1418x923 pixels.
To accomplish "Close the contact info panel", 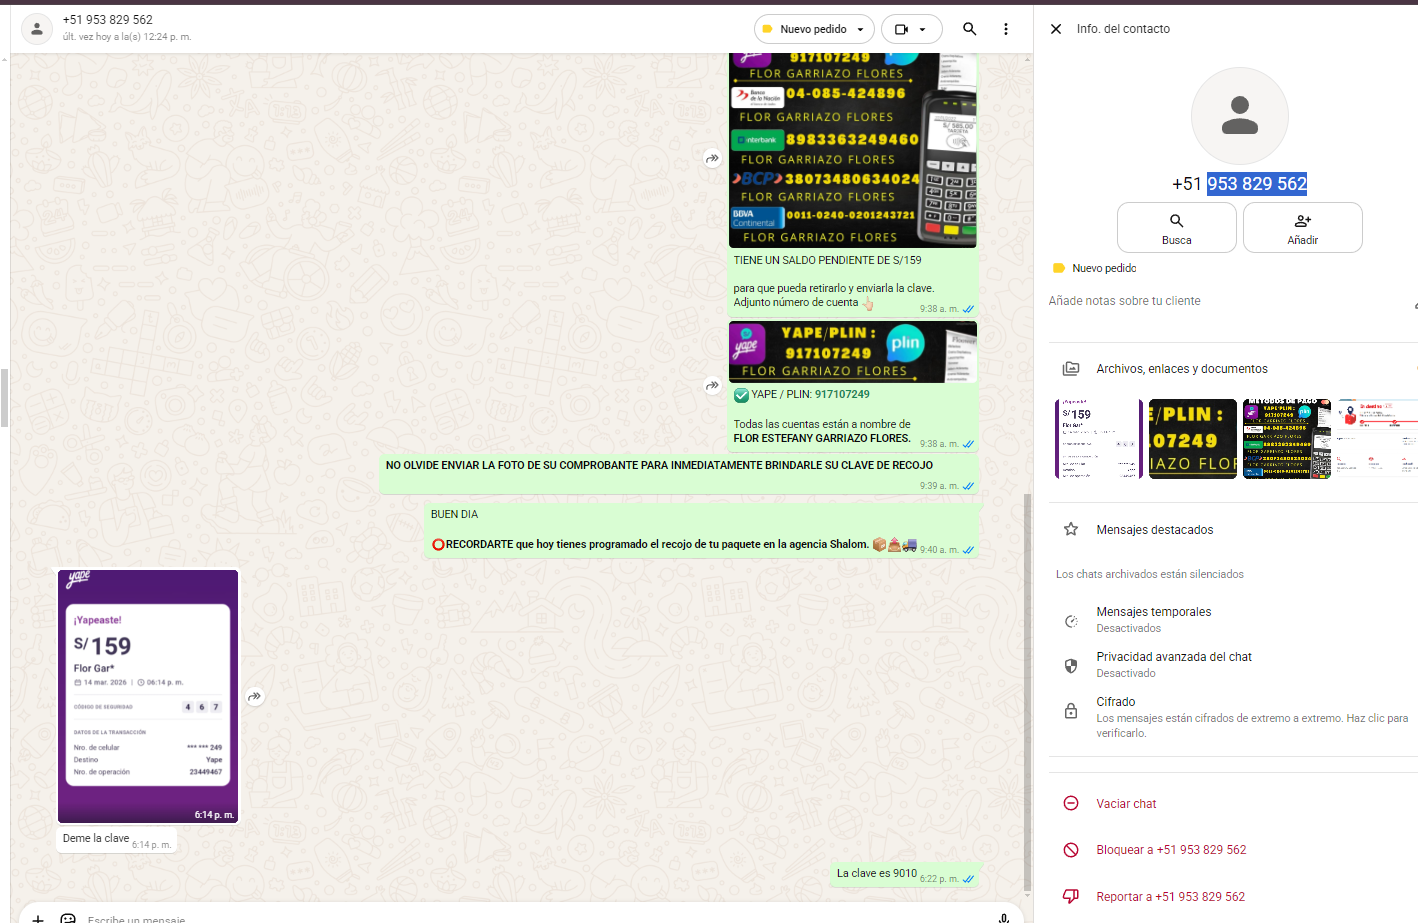I will [x=1056, y=29].
